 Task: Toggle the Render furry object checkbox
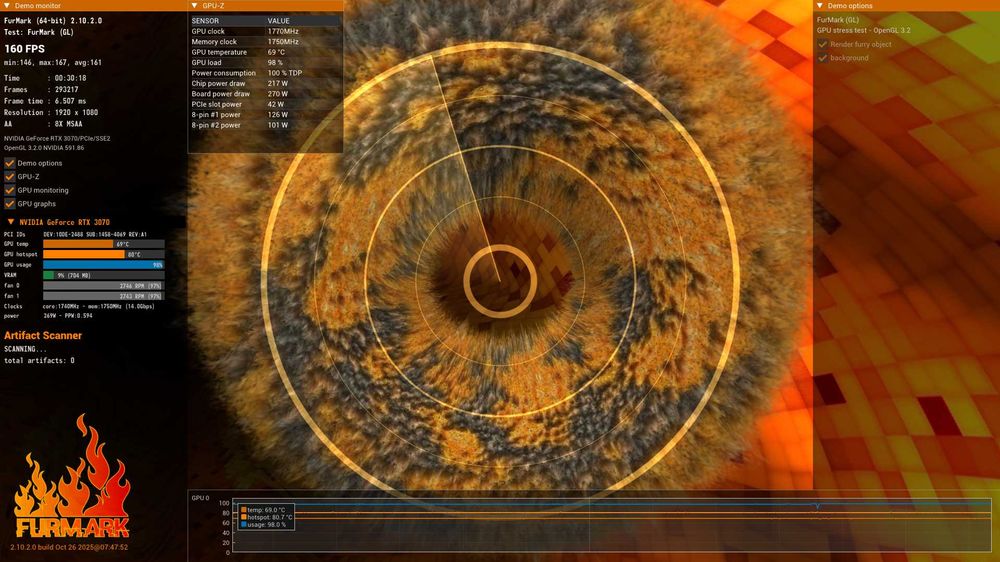coord(823,44)
